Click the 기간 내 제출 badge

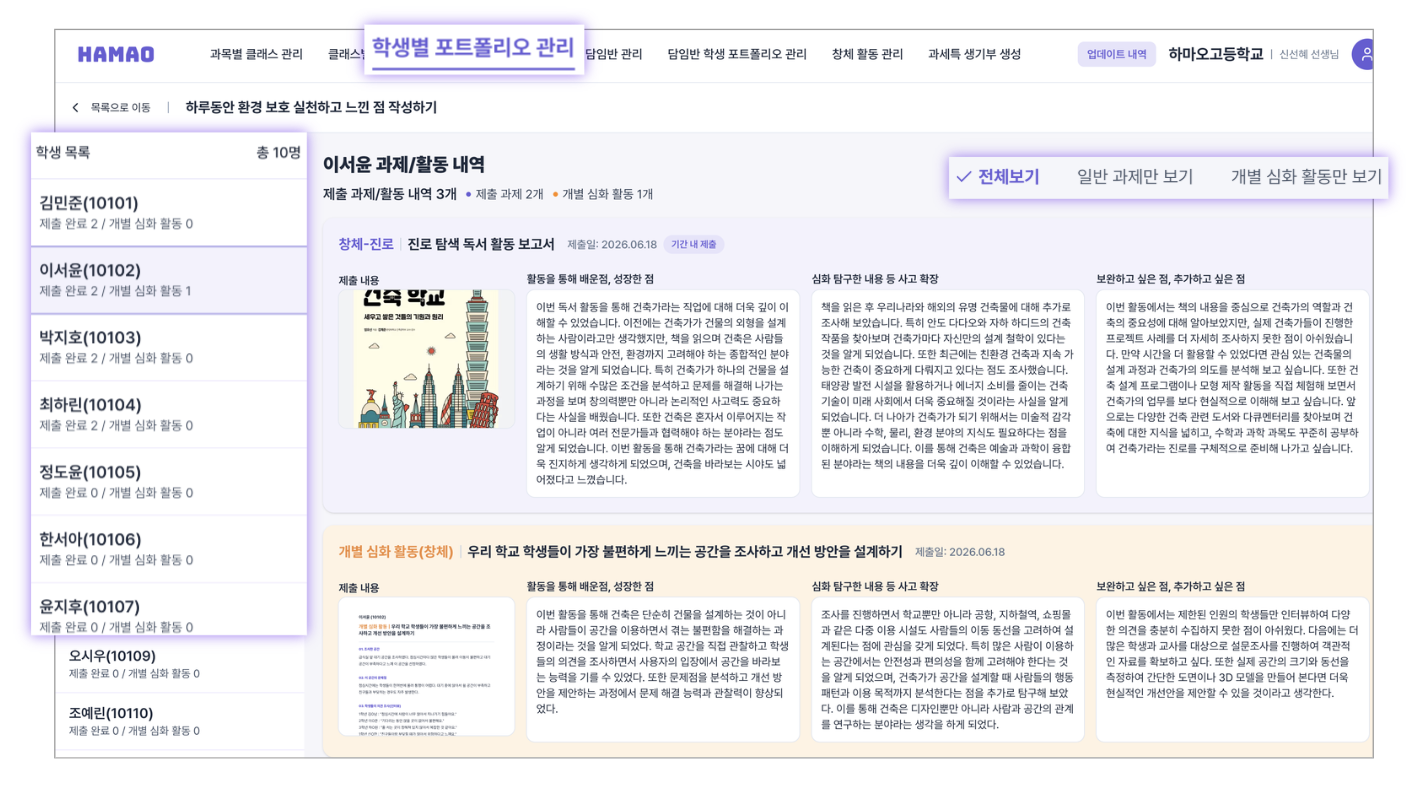694,244
